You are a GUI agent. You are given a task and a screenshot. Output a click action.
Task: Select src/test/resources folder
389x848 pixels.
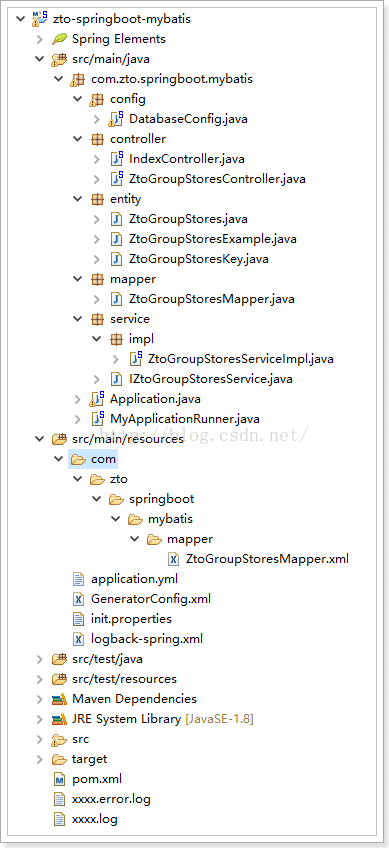coord(124,679)
